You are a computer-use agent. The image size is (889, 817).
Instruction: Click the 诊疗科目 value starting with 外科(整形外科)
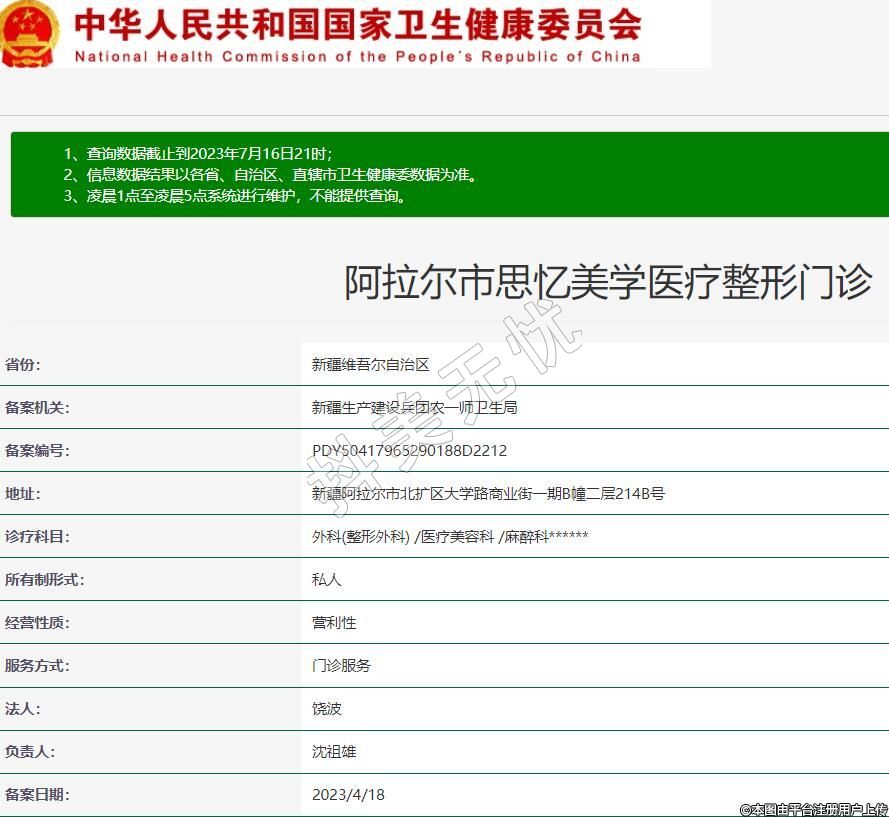(x=449, y=537)
